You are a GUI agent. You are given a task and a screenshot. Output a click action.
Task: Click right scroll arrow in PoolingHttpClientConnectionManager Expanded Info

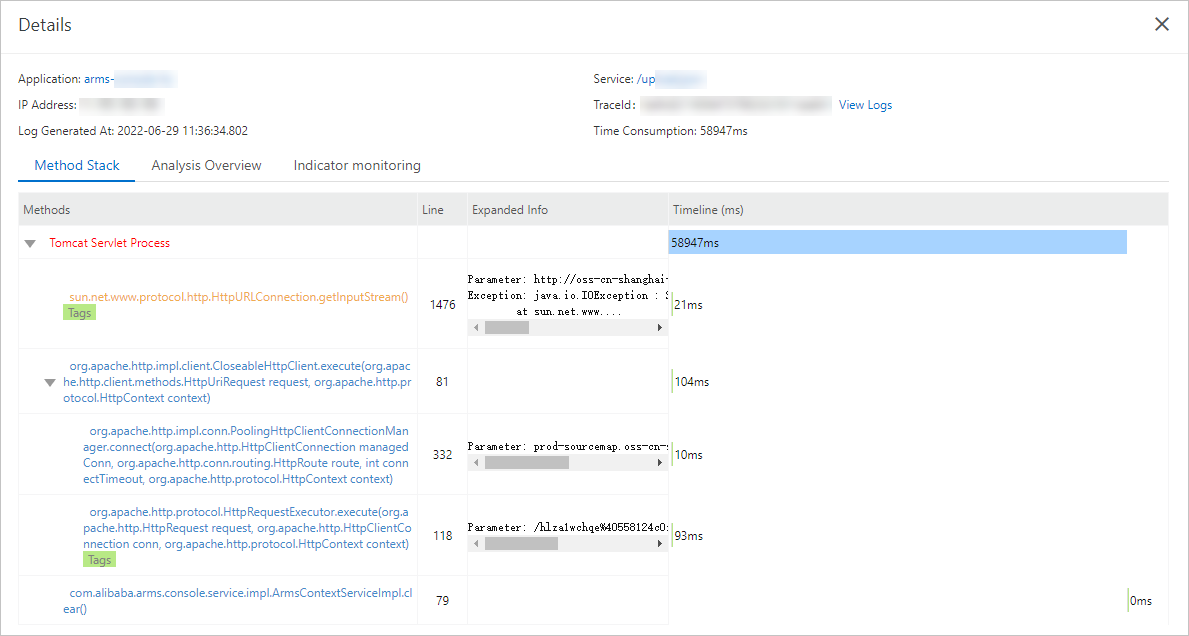[x=658, y=462]
